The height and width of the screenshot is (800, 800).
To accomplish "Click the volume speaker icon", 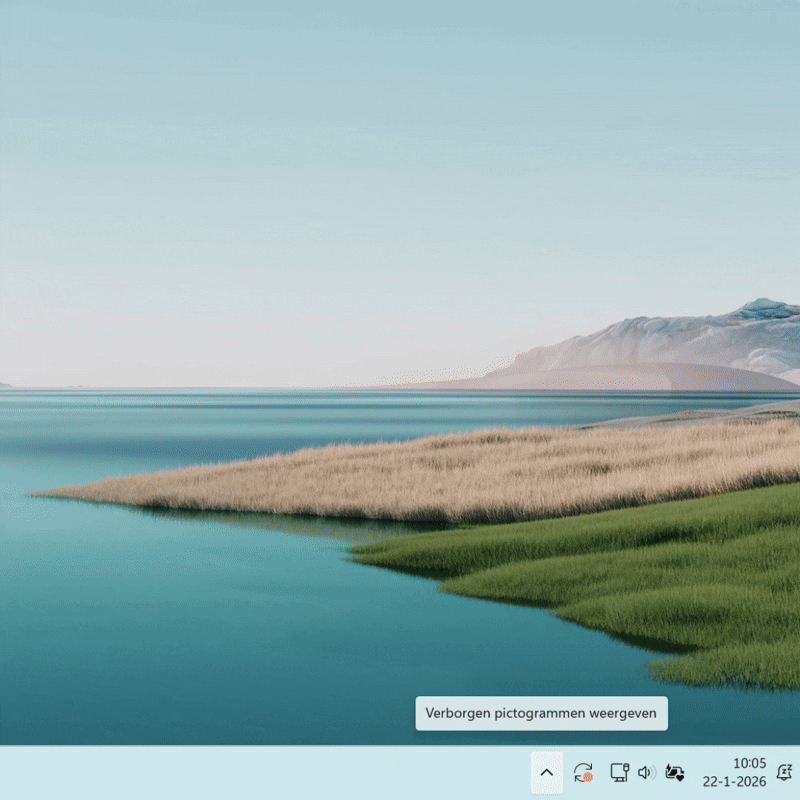I will point(646,772).
